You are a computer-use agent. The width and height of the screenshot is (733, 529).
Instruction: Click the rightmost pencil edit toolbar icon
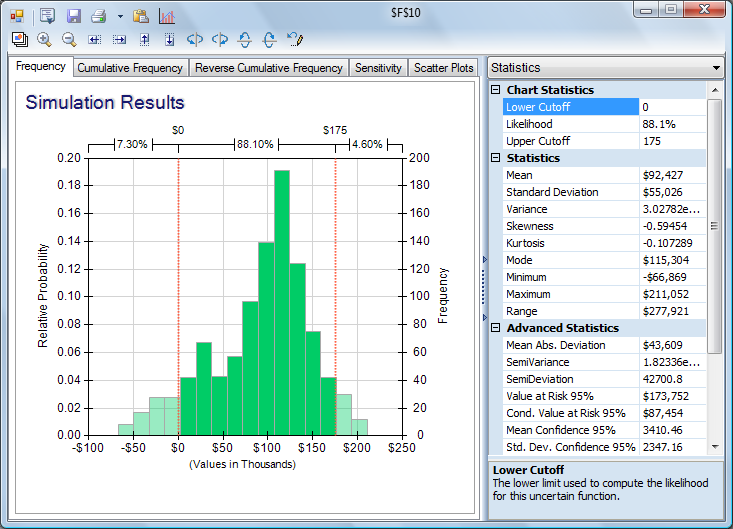295,40
